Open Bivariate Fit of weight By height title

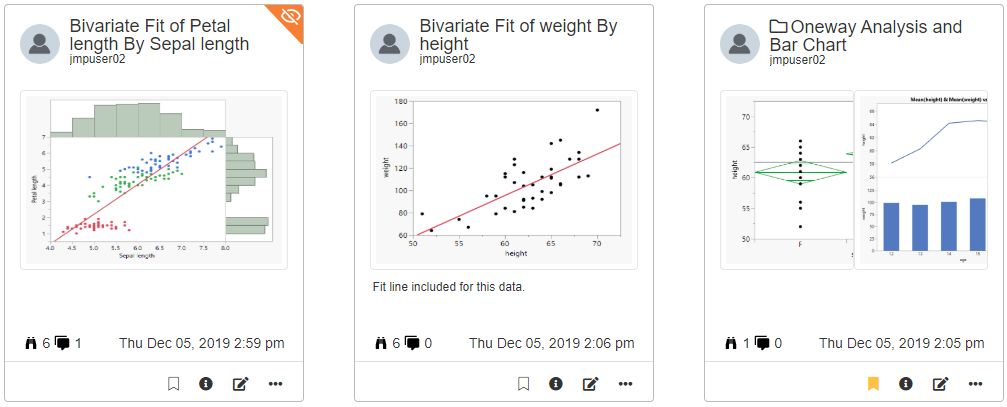tap(518, 35)
